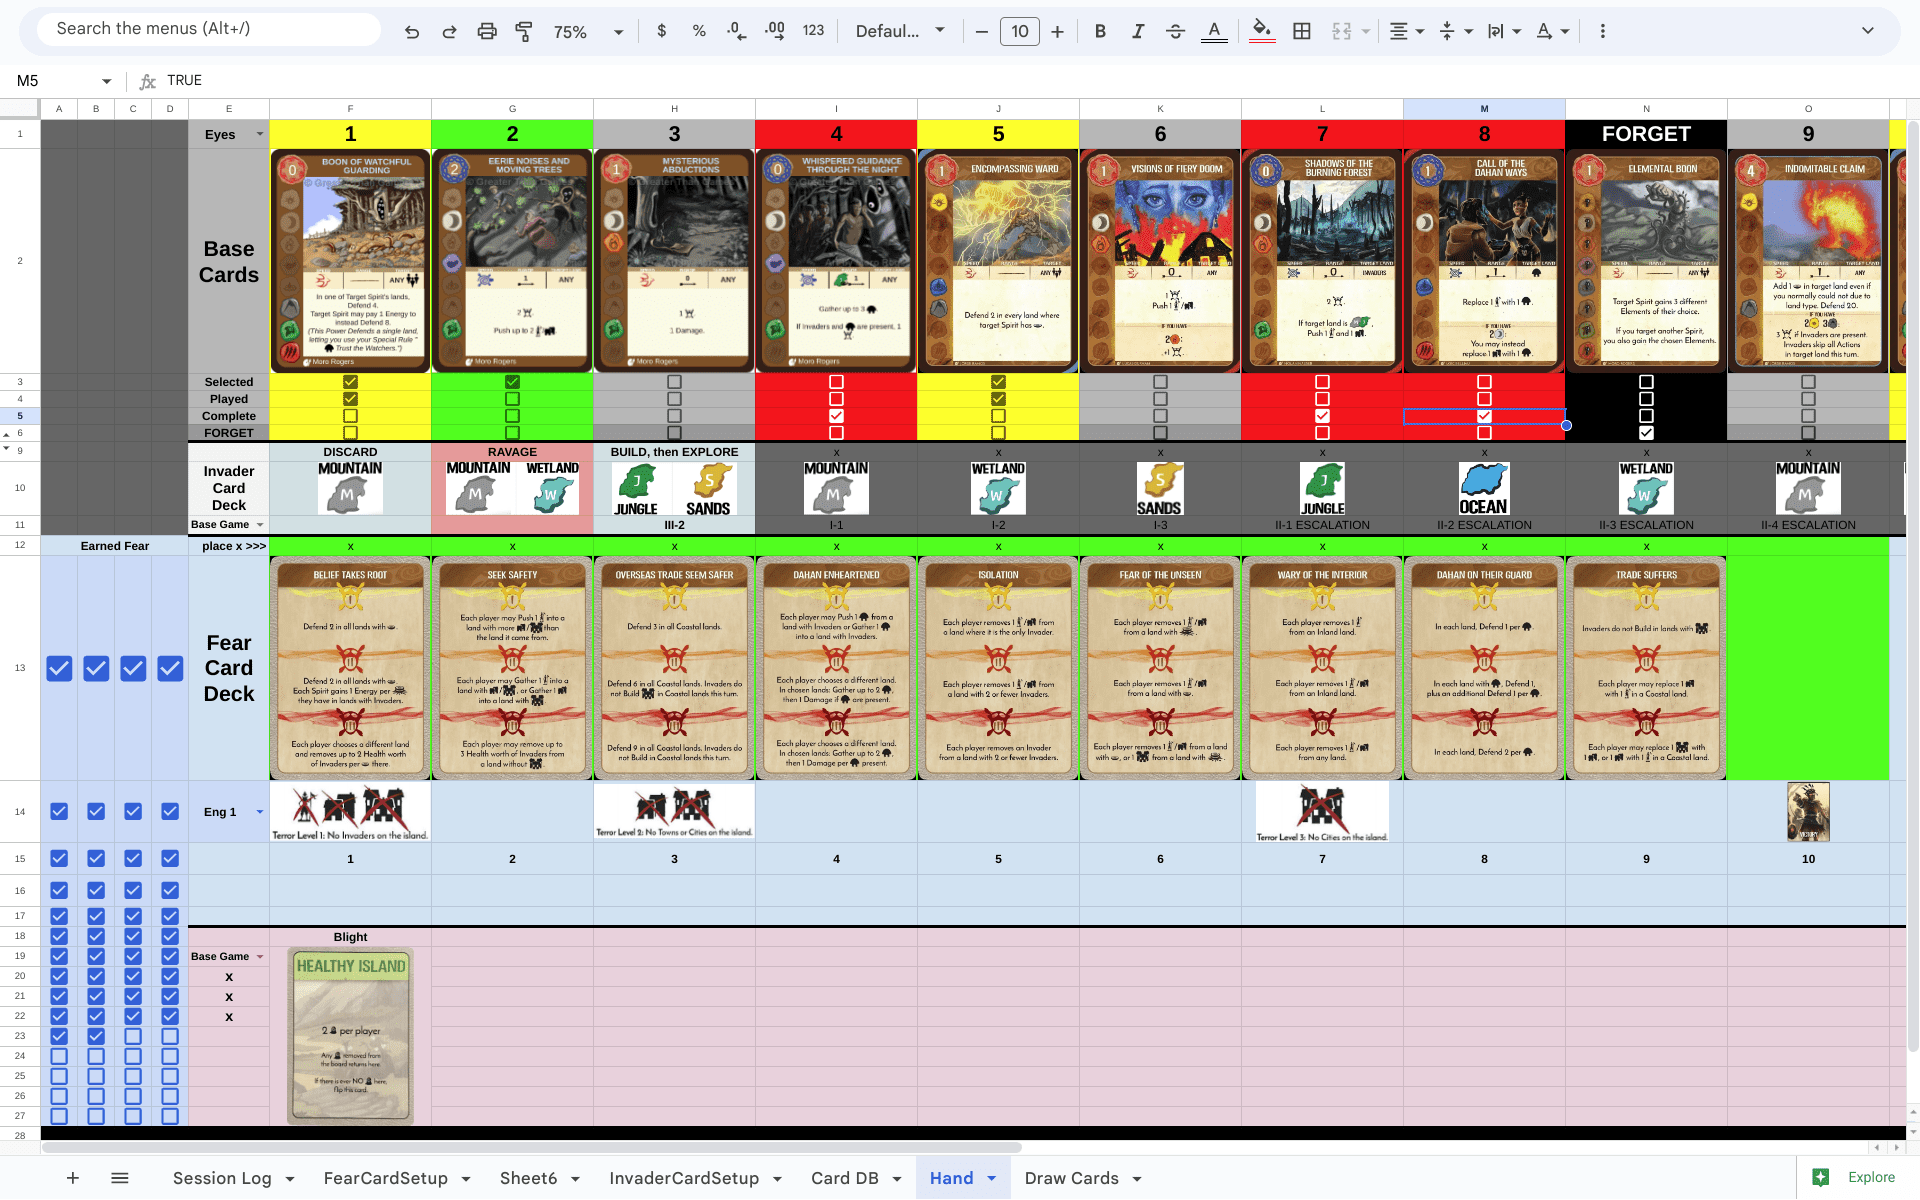Check the Complete checkbox for card 6
The height and width of the screenshot is (1200, 1920).
pos(1160,416)
